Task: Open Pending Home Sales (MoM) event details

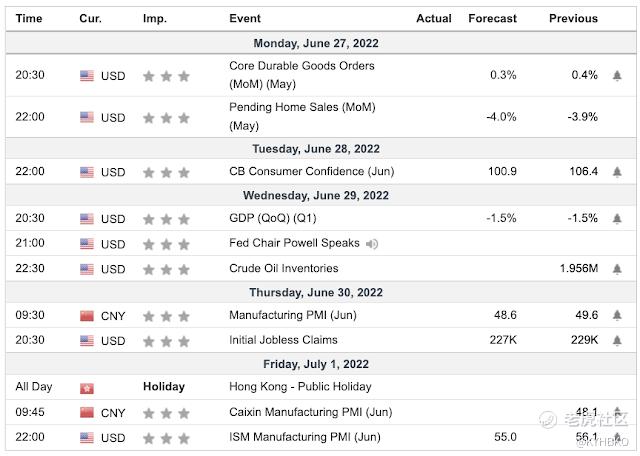Action: tap(288, 116)
